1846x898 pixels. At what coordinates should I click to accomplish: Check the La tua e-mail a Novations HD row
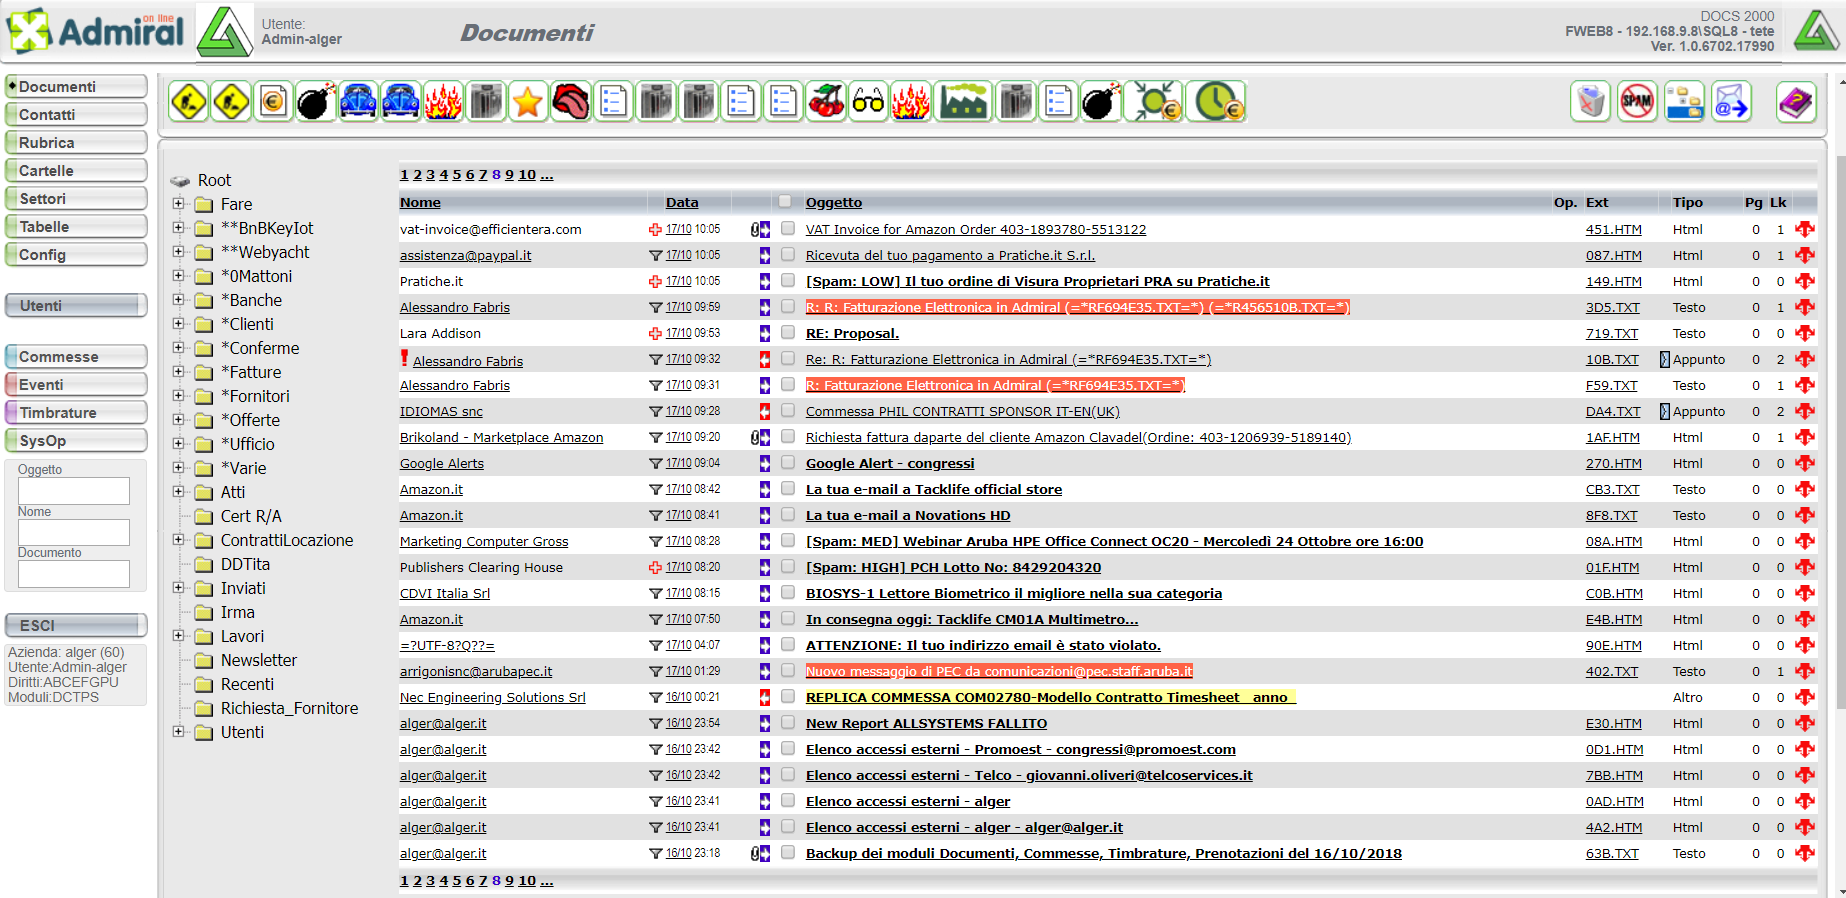point(788,515)
